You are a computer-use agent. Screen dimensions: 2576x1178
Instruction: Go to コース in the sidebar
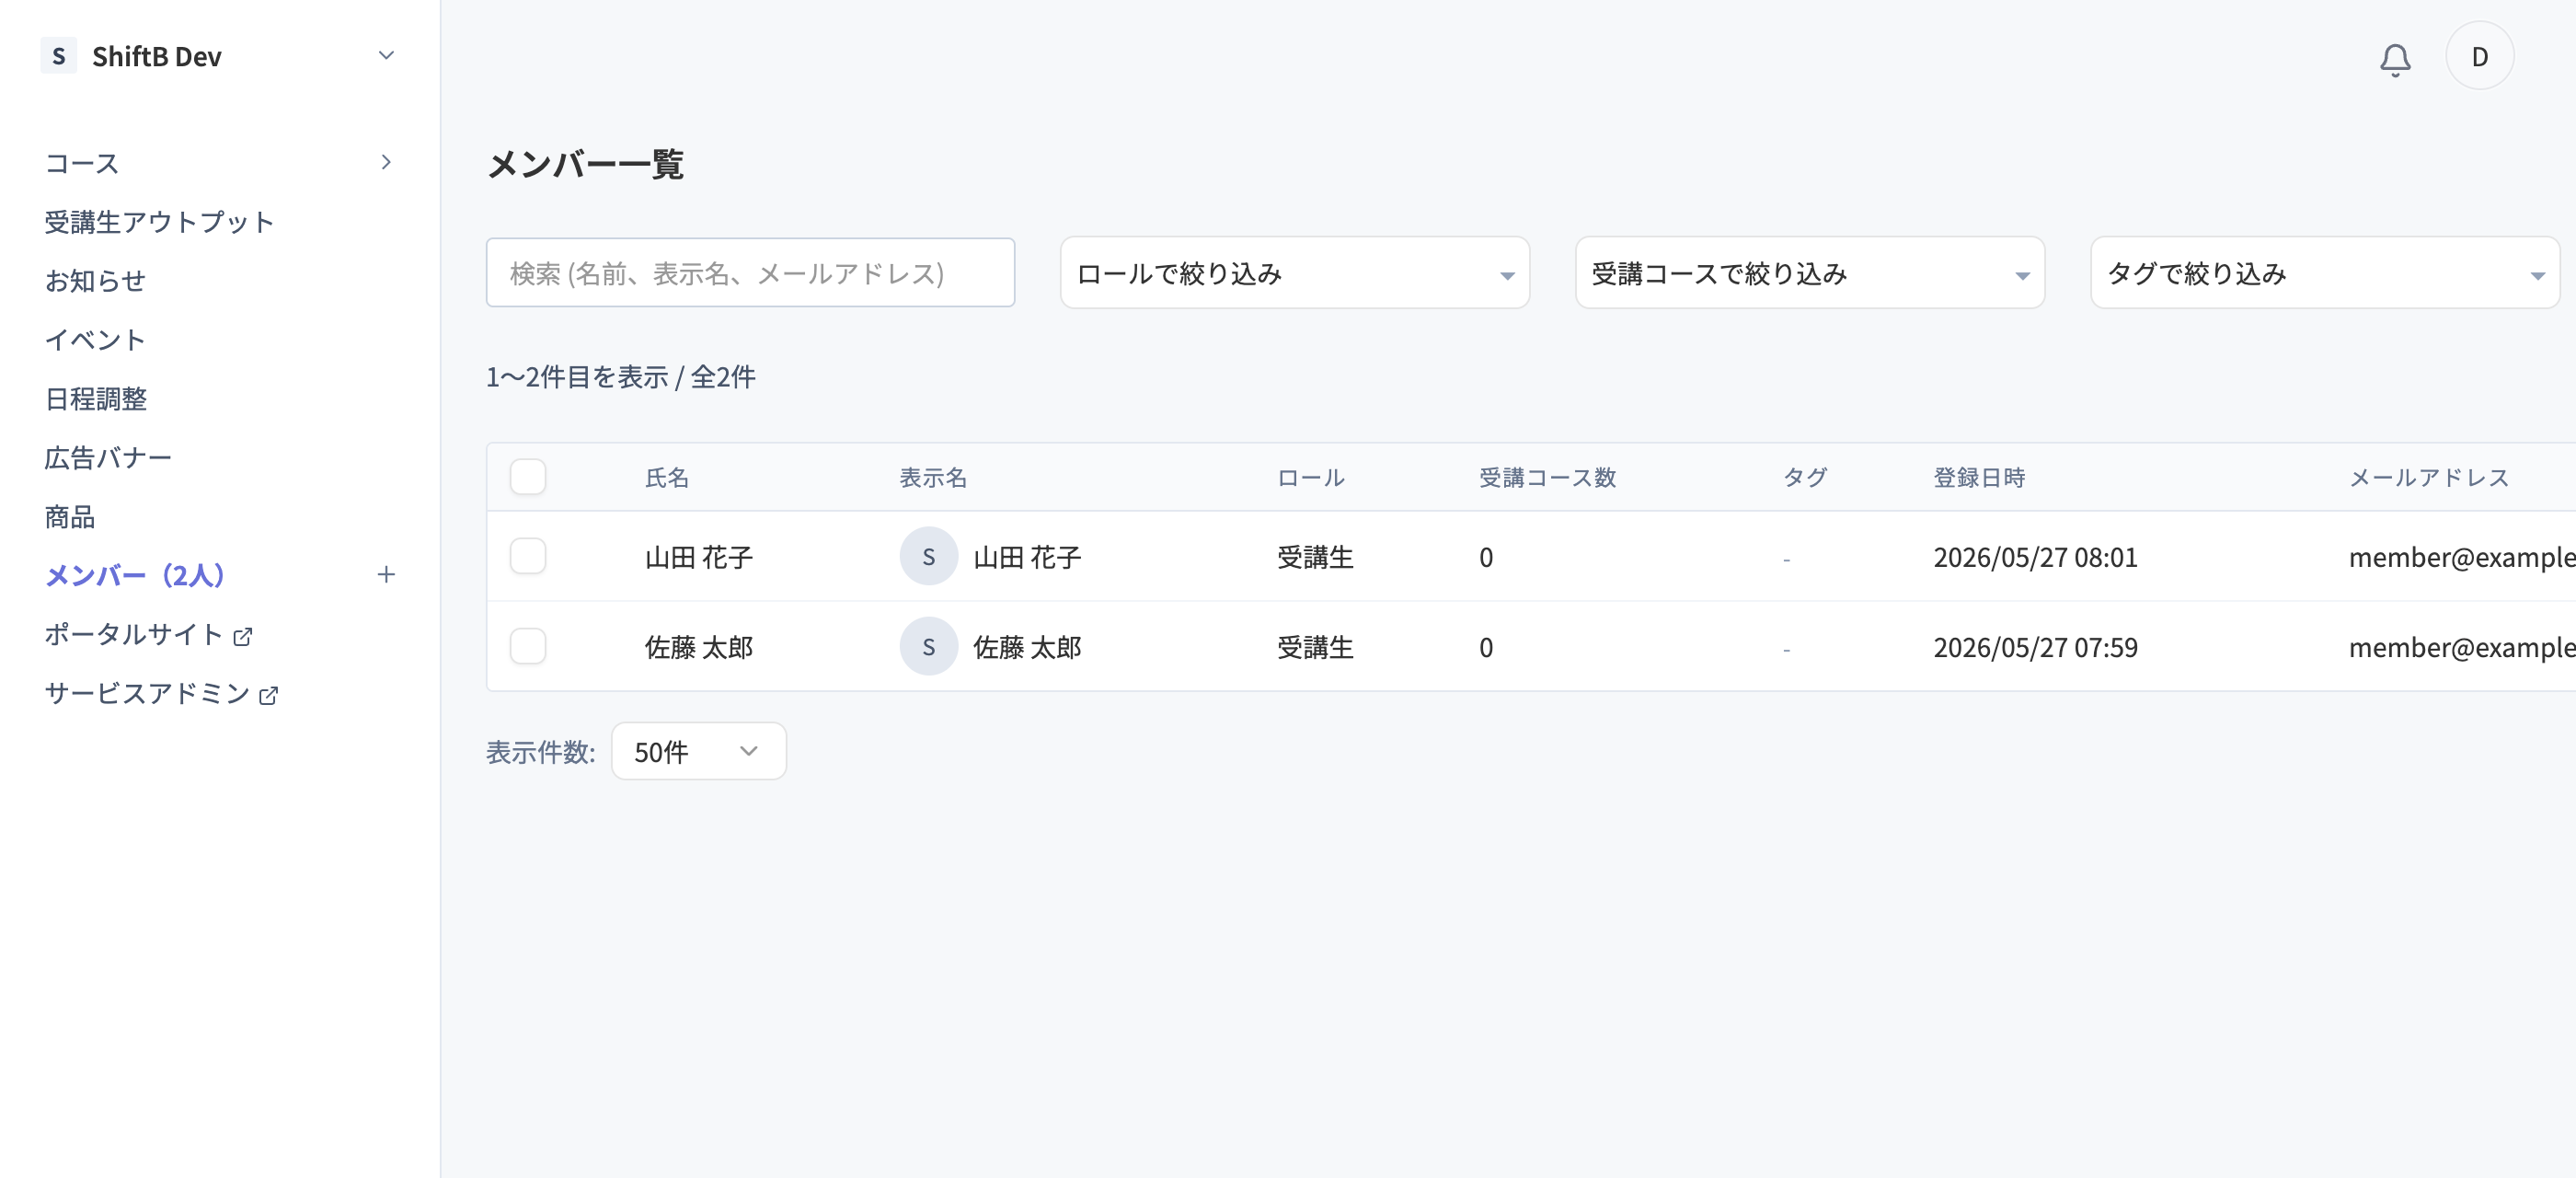pos(82,163)
